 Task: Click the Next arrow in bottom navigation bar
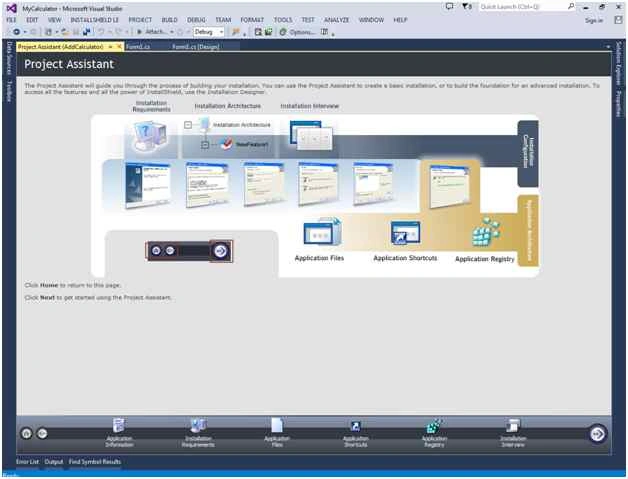[597, 434]
